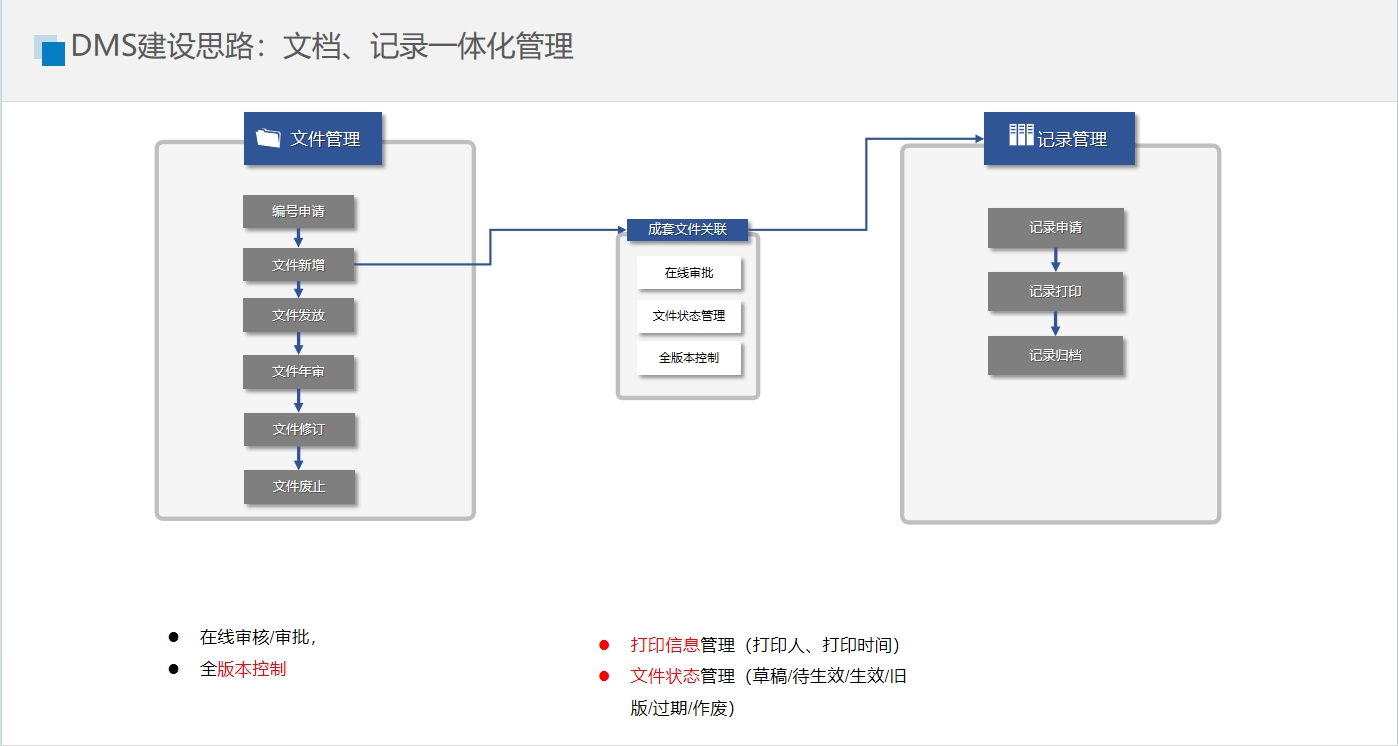Select the 记录管理 header box
The image size is (1398, 746).
tap(1059, 138)
